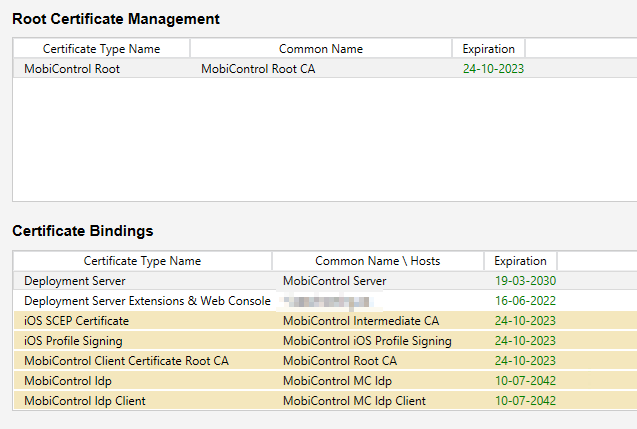
Task: Click the blurred host name for Web Console
Action: tap(327, 301)
